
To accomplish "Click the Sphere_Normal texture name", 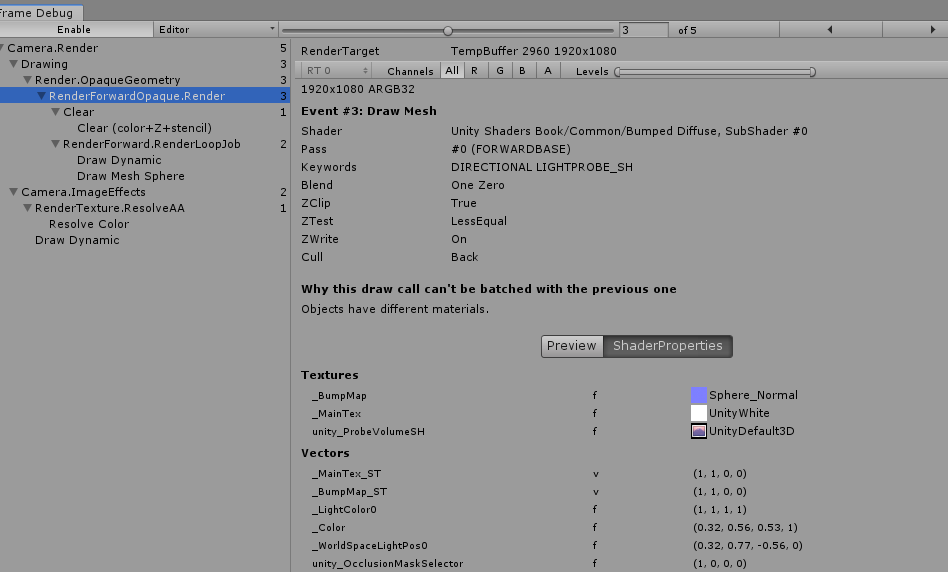I will 753,395.
